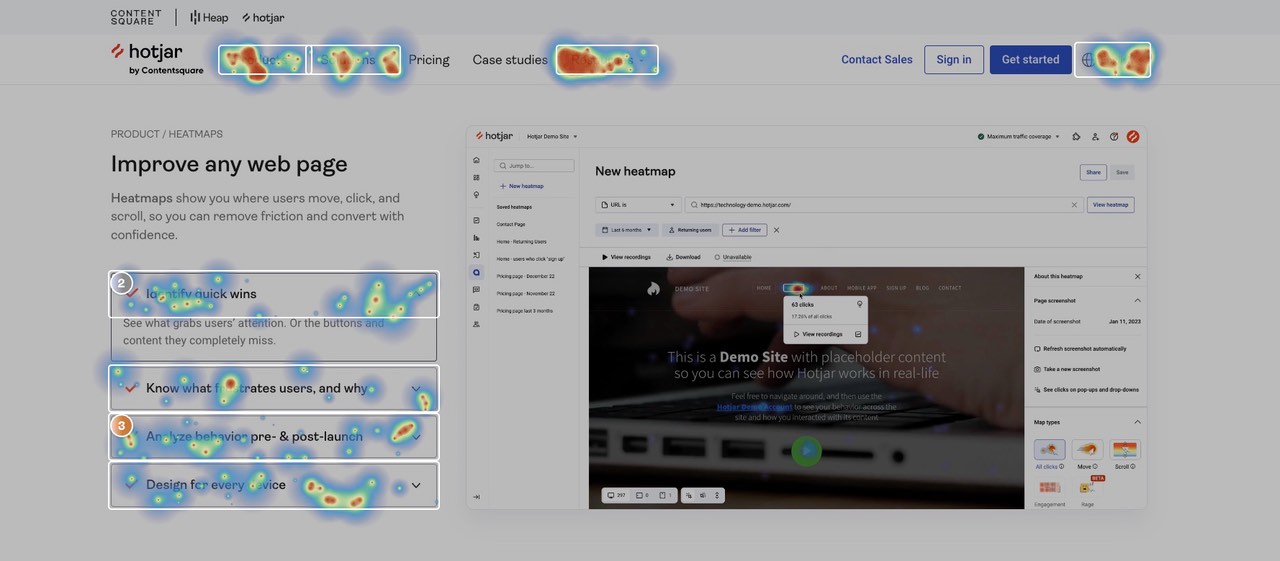Select the Rage map type thumbnail
Image resolution: width=1280 pixels, height=561 pixels.
coord(1087,487)
